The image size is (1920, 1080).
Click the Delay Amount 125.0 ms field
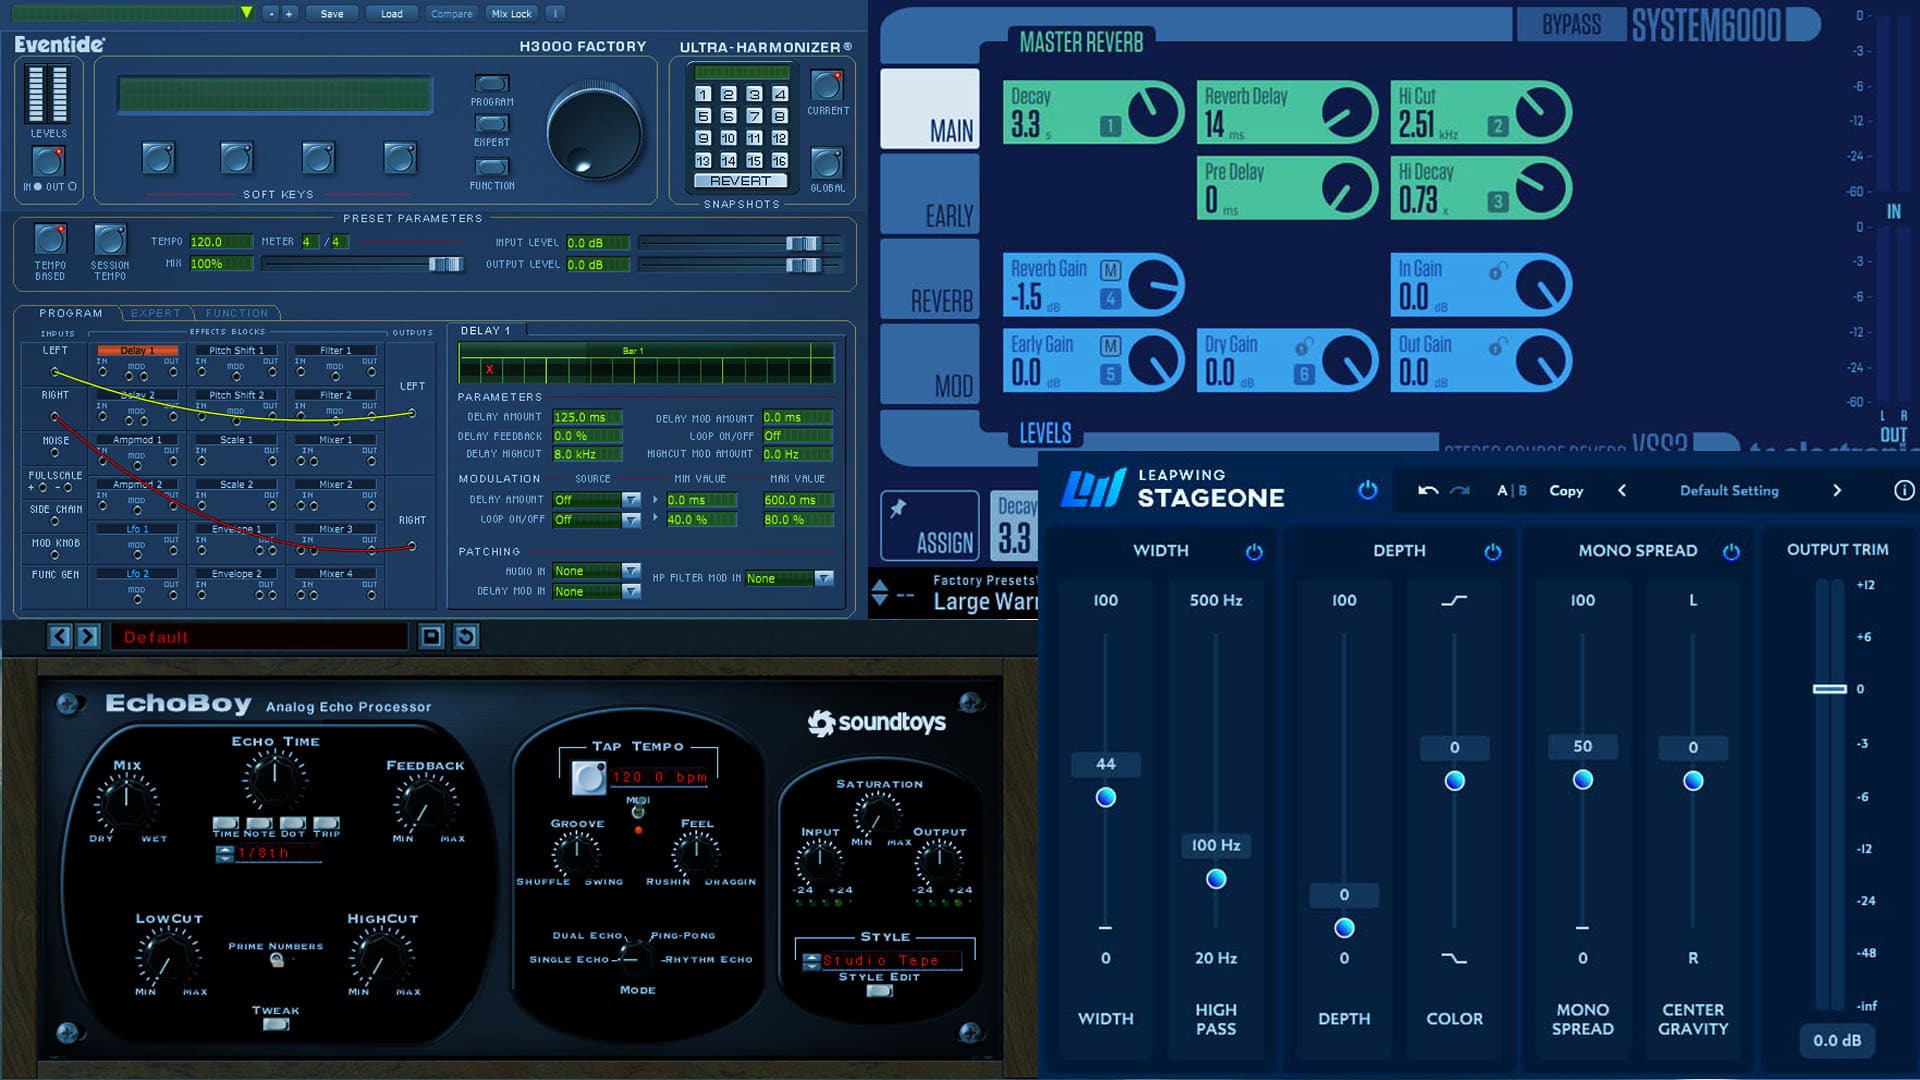(586, 417)
